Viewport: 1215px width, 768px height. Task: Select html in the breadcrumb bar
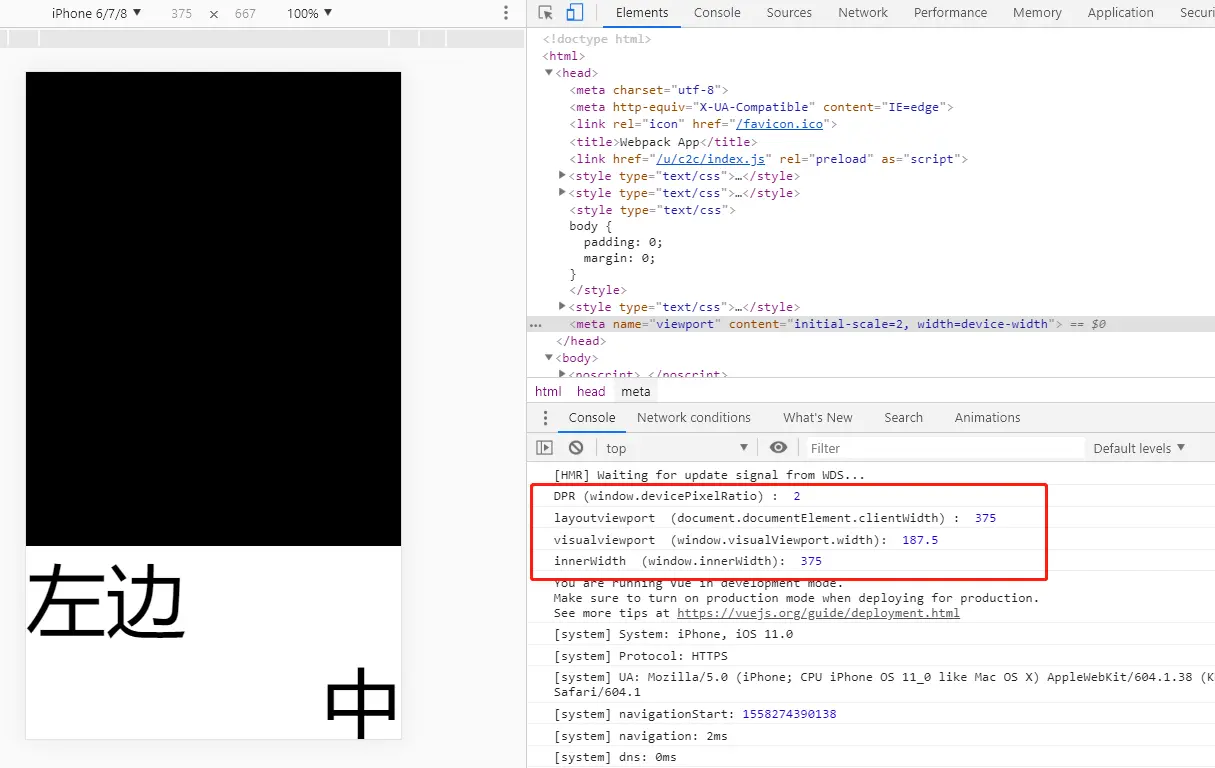[548, 392]
